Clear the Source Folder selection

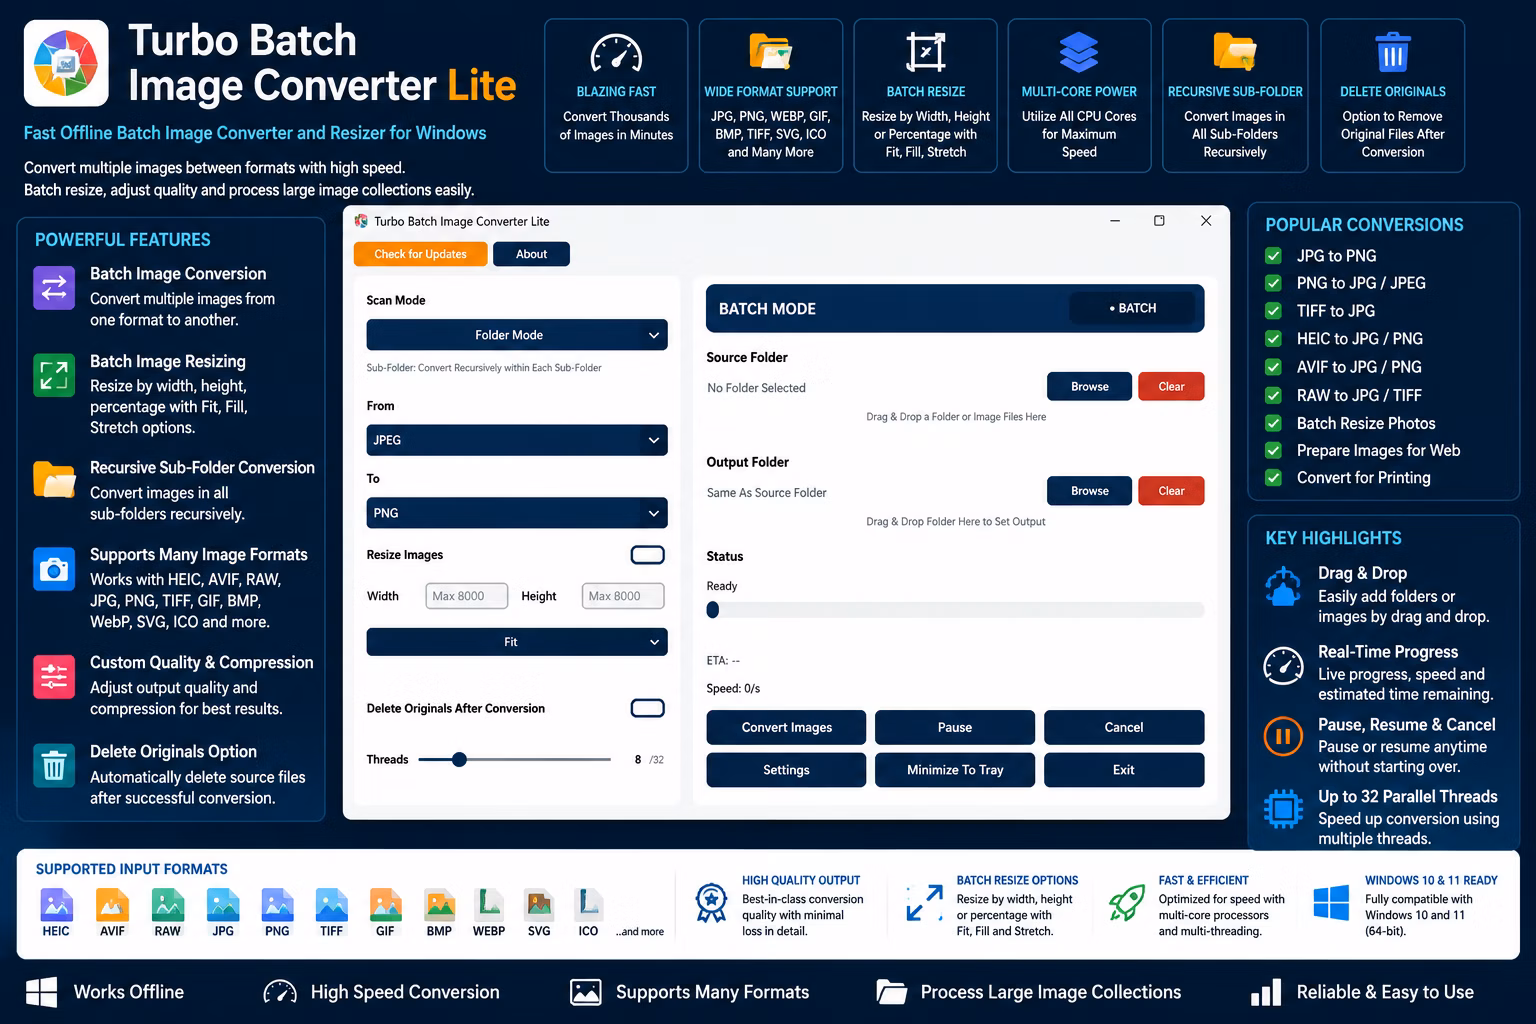(x=1171, y=386)
